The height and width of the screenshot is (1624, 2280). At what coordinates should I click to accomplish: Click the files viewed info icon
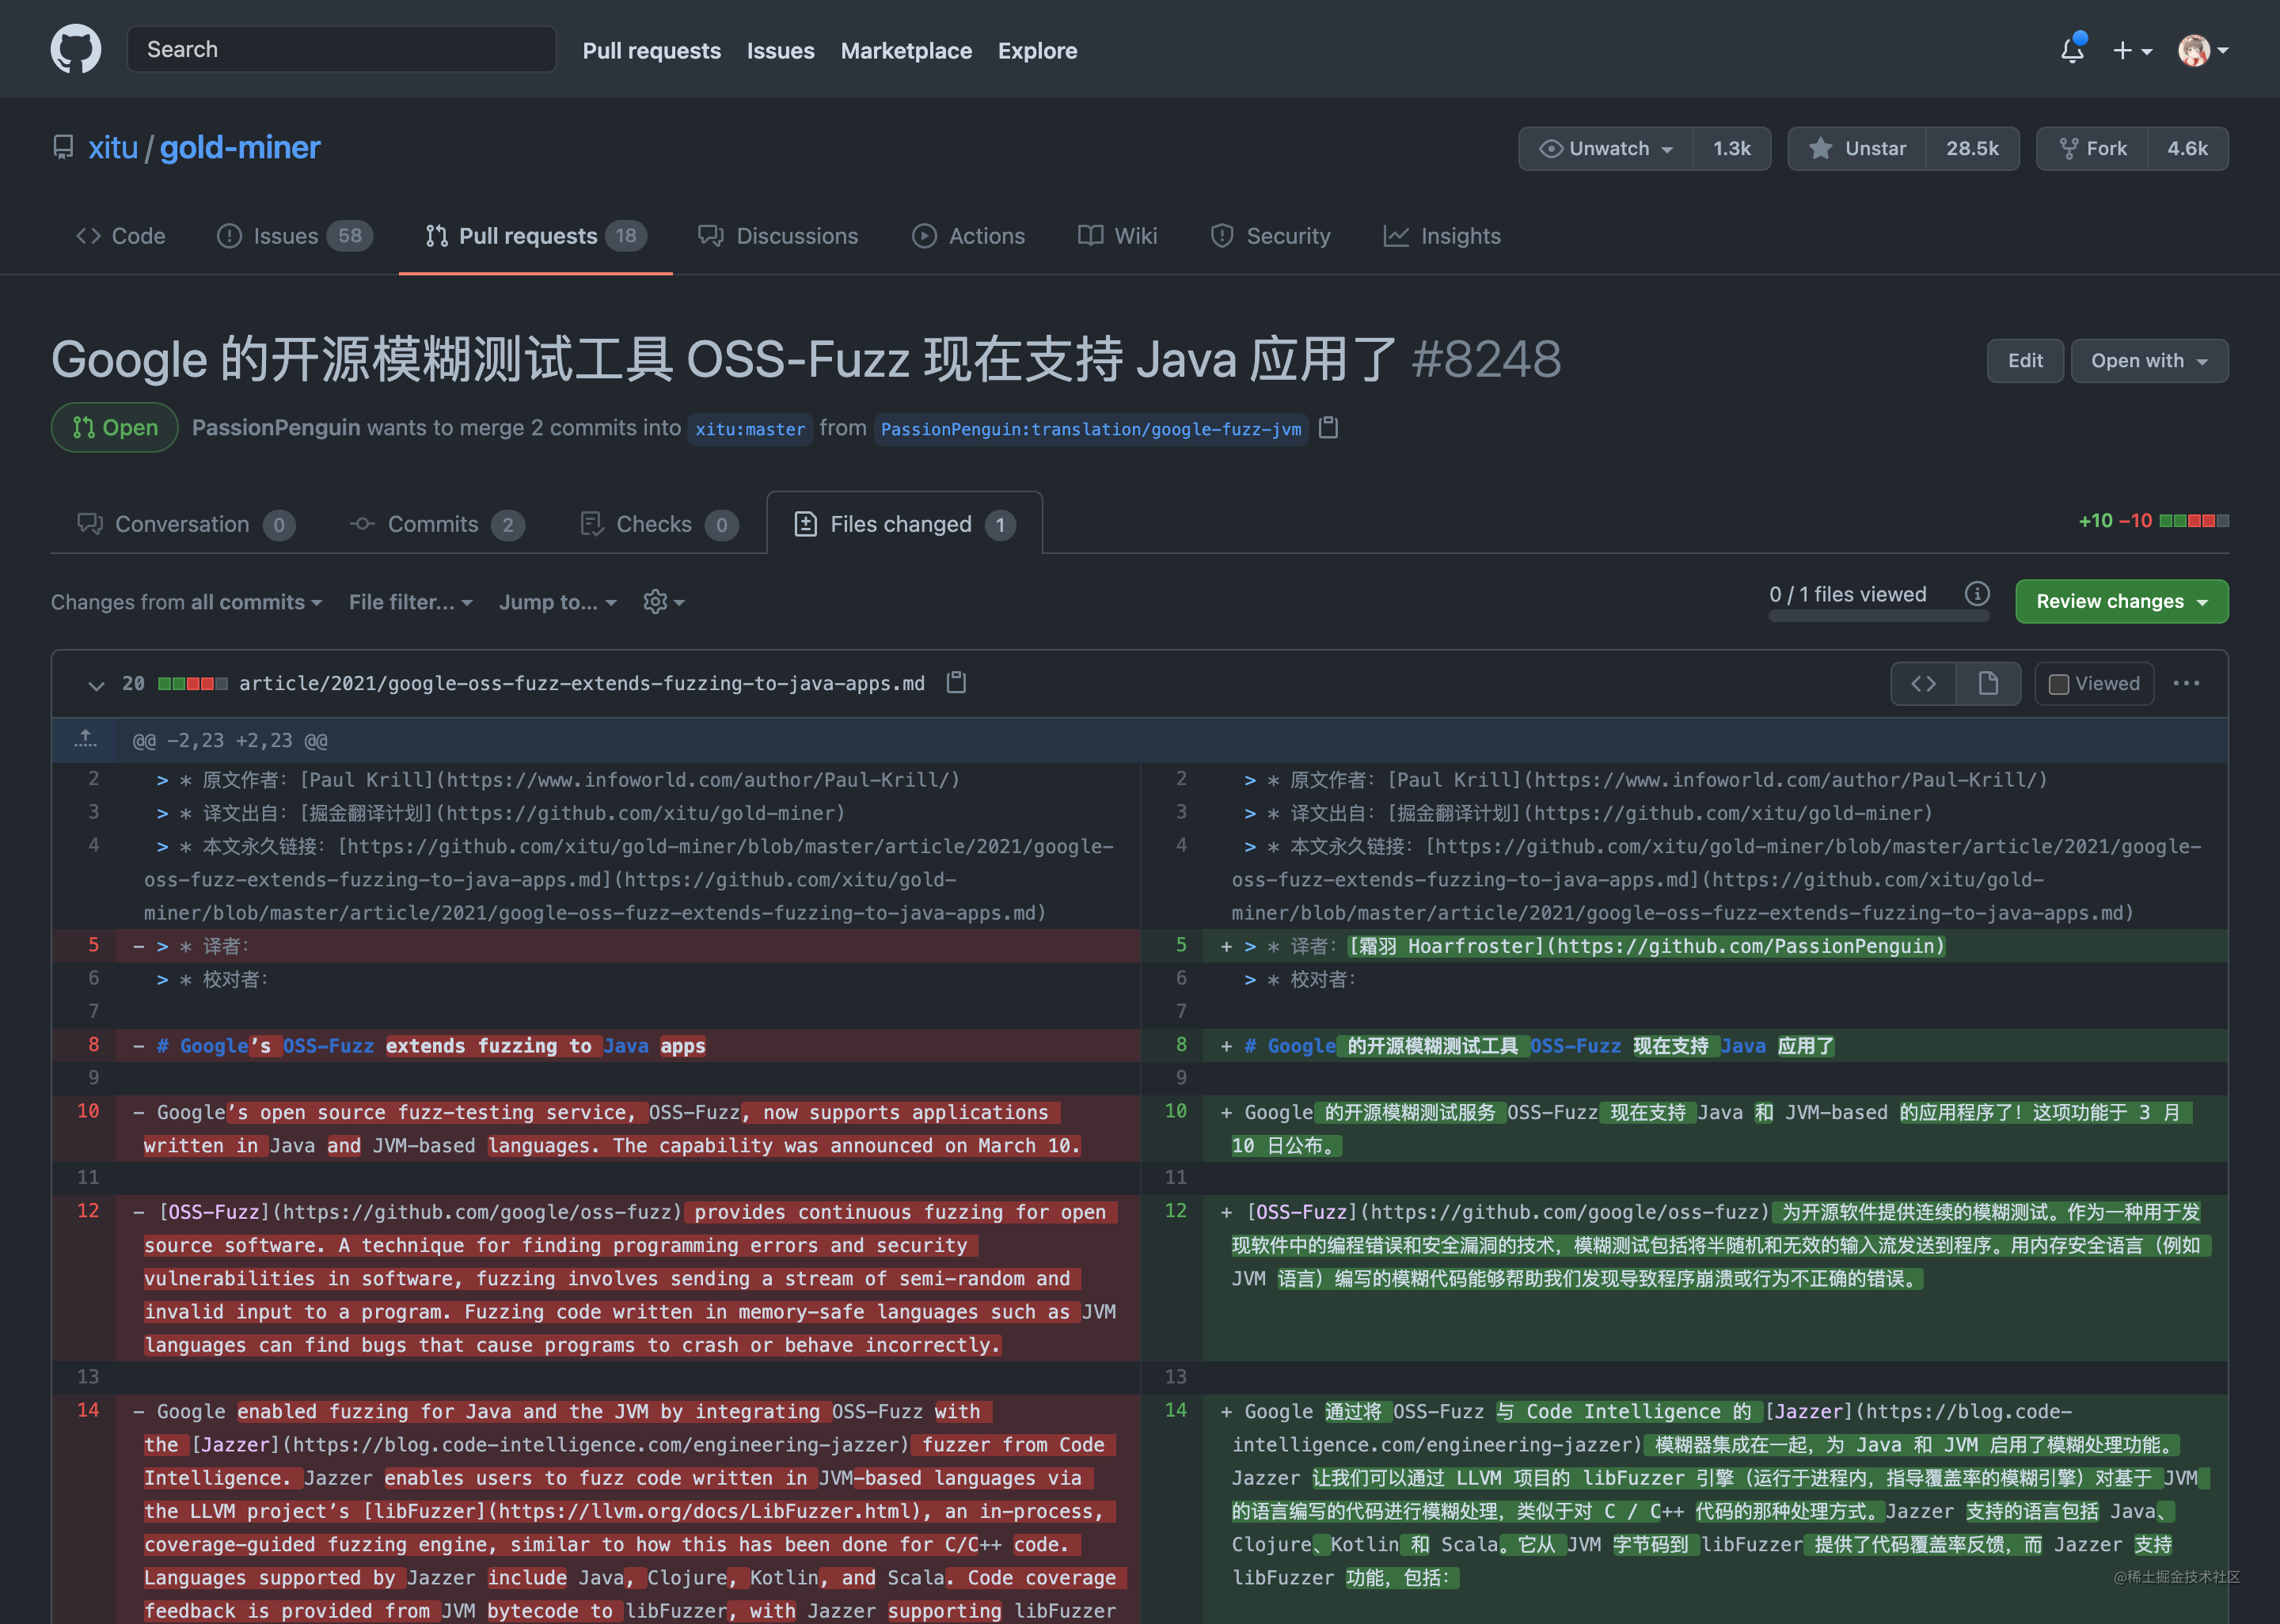coord(1977,594)
